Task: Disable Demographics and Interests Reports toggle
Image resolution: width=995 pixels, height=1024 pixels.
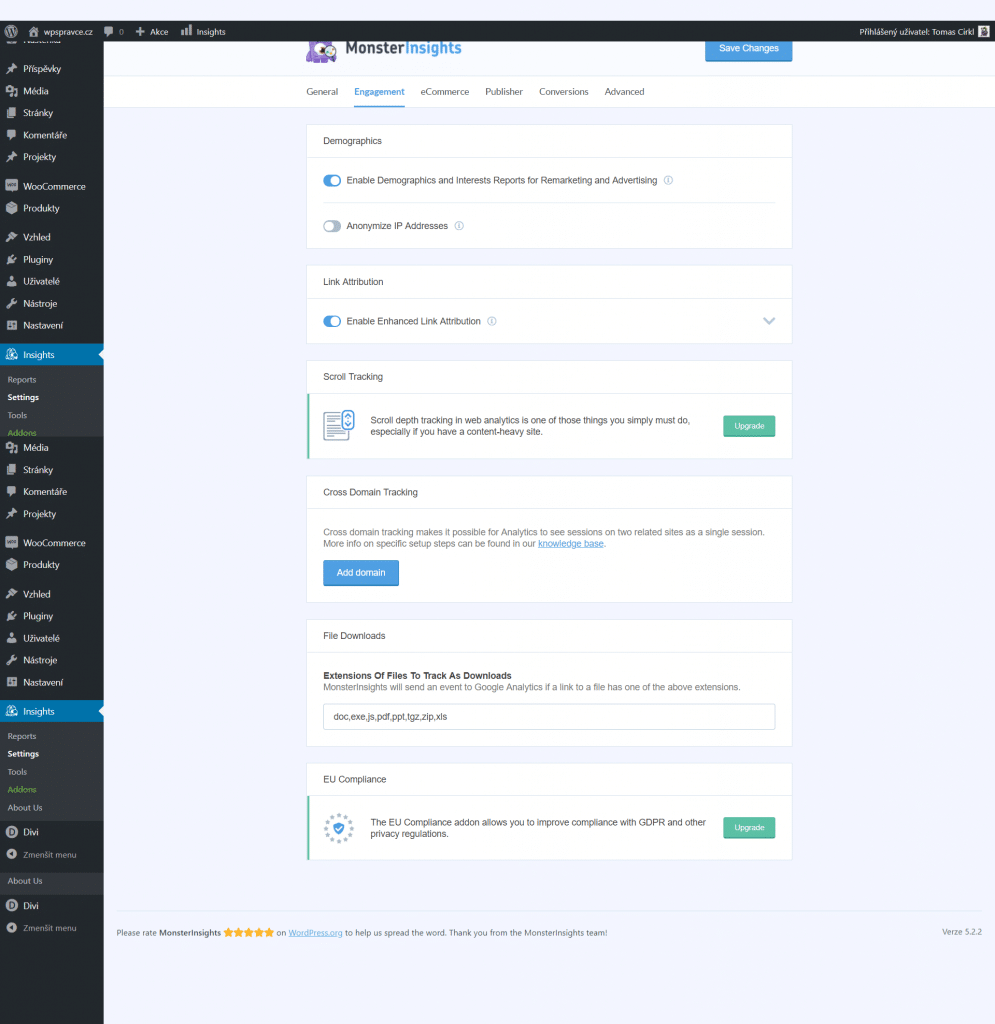Action: (332, 180)
